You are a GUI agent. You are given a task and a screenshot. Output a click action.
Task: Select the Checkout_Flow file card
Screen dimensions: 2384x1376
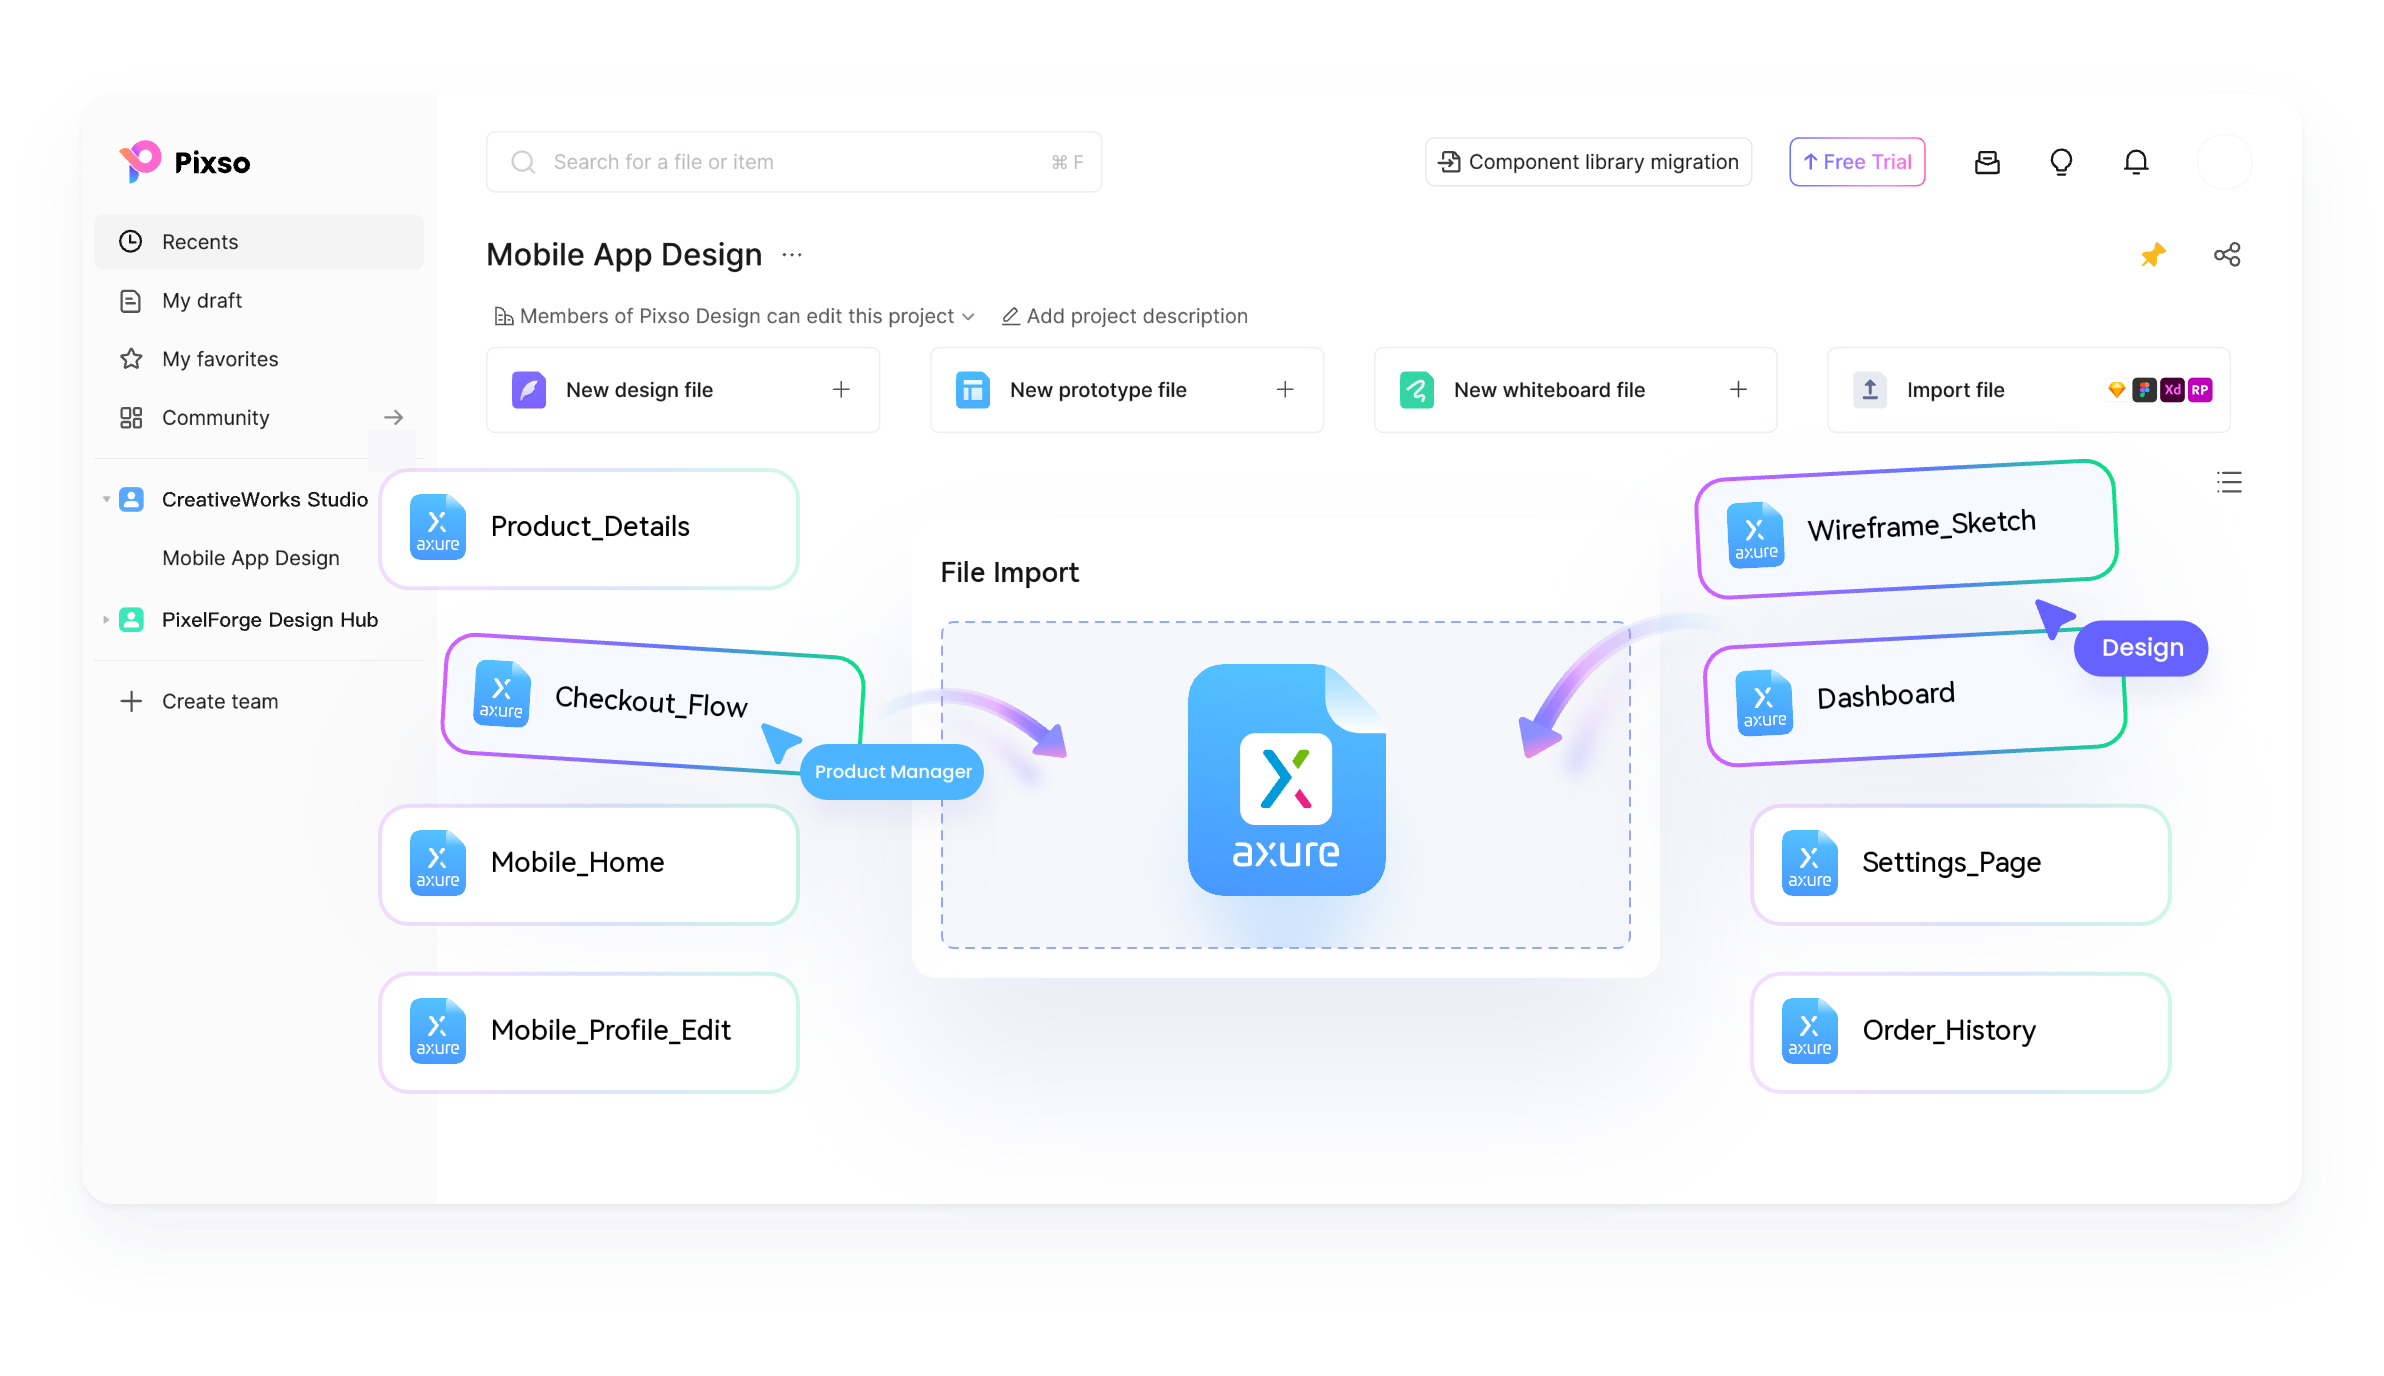coord(653,704)
